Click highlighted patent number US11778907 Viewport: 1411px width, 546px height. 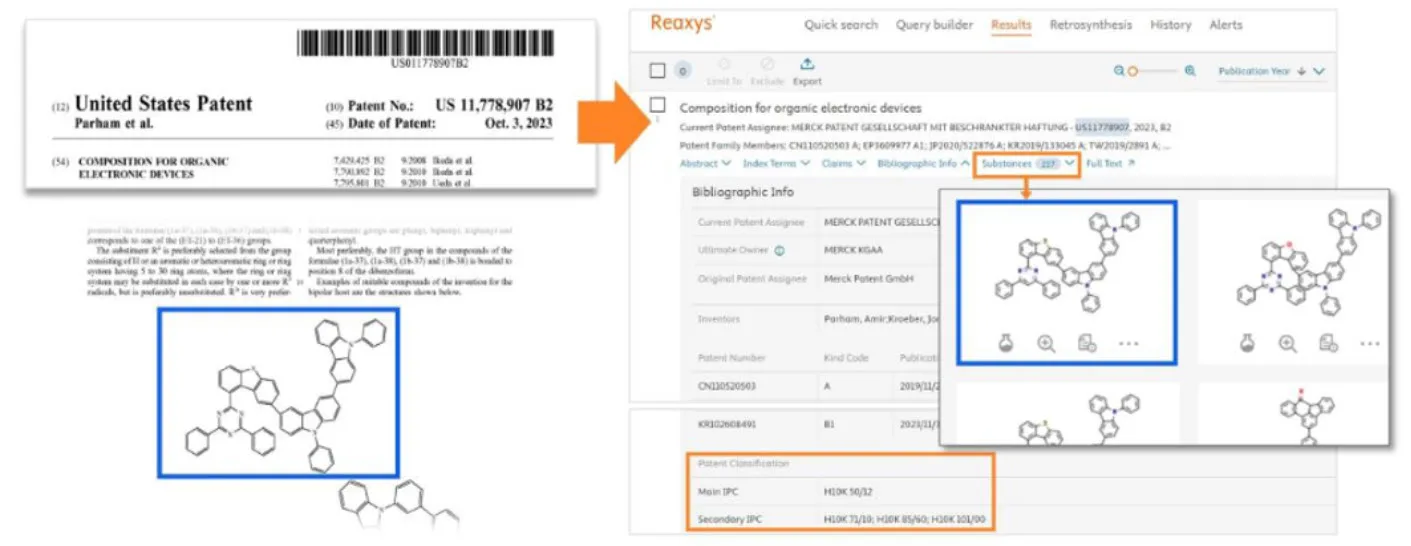(x=1102, y=128)
